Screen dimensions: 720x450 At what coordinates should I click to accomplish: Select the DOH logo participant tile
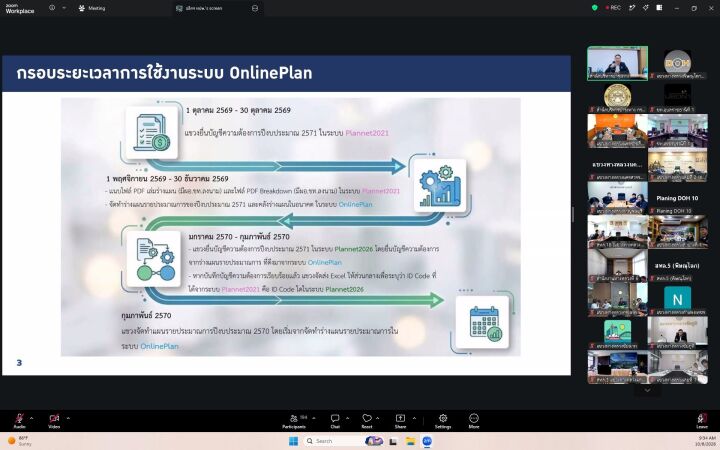[678, 62]
